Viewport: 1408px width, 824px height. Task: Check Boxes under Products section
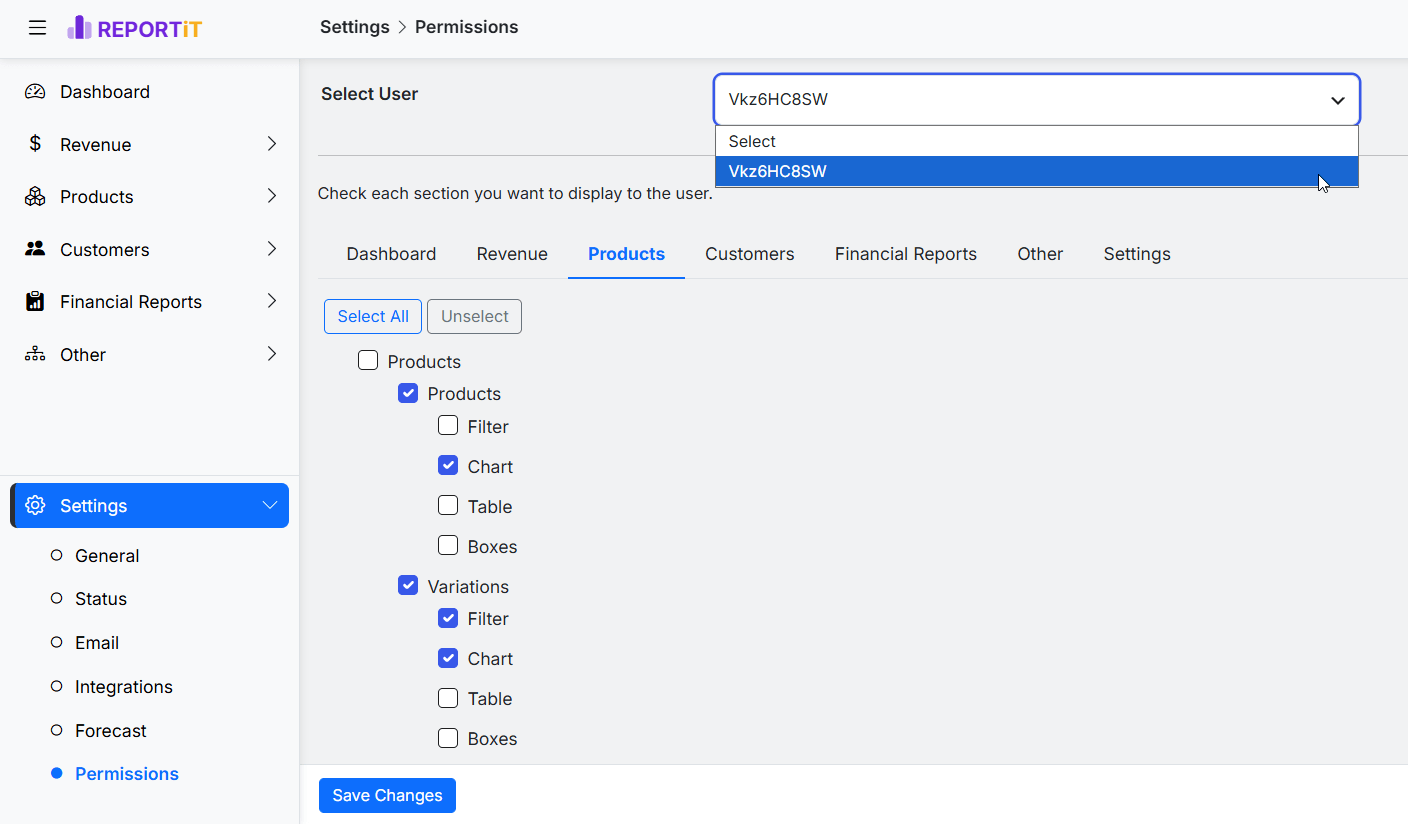448,546
